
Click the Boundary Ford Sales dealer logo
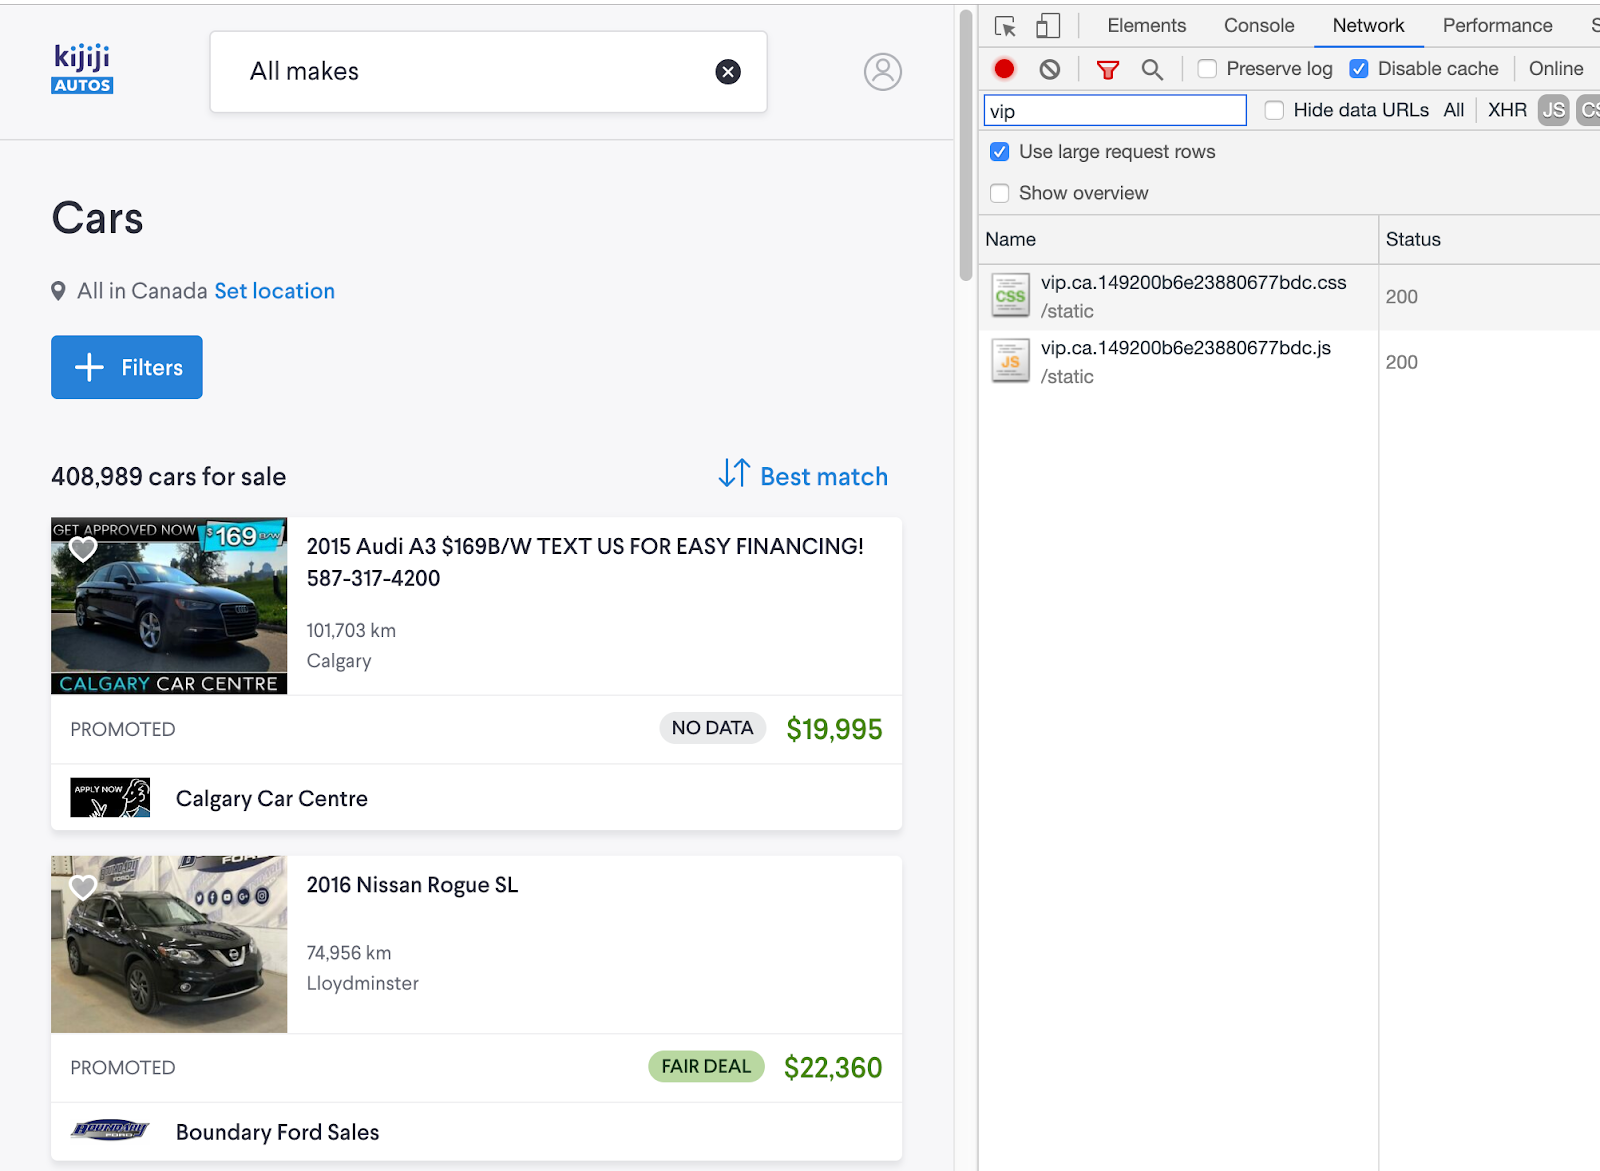(x=110, y=1130)
